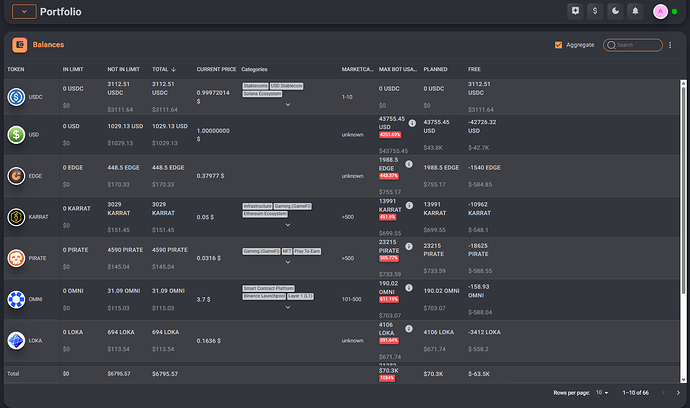Uncheck the Aggregate checkbox
This screenshot has width=690, height=408.
pyautogui.click(x=558, y=45)
